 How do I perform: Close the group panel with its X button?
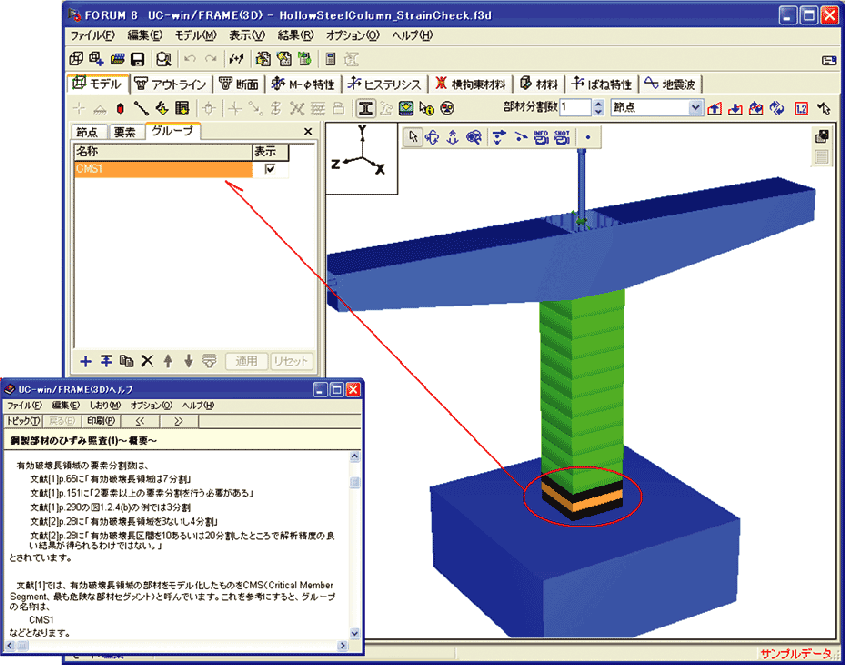[x=308, y=131]
